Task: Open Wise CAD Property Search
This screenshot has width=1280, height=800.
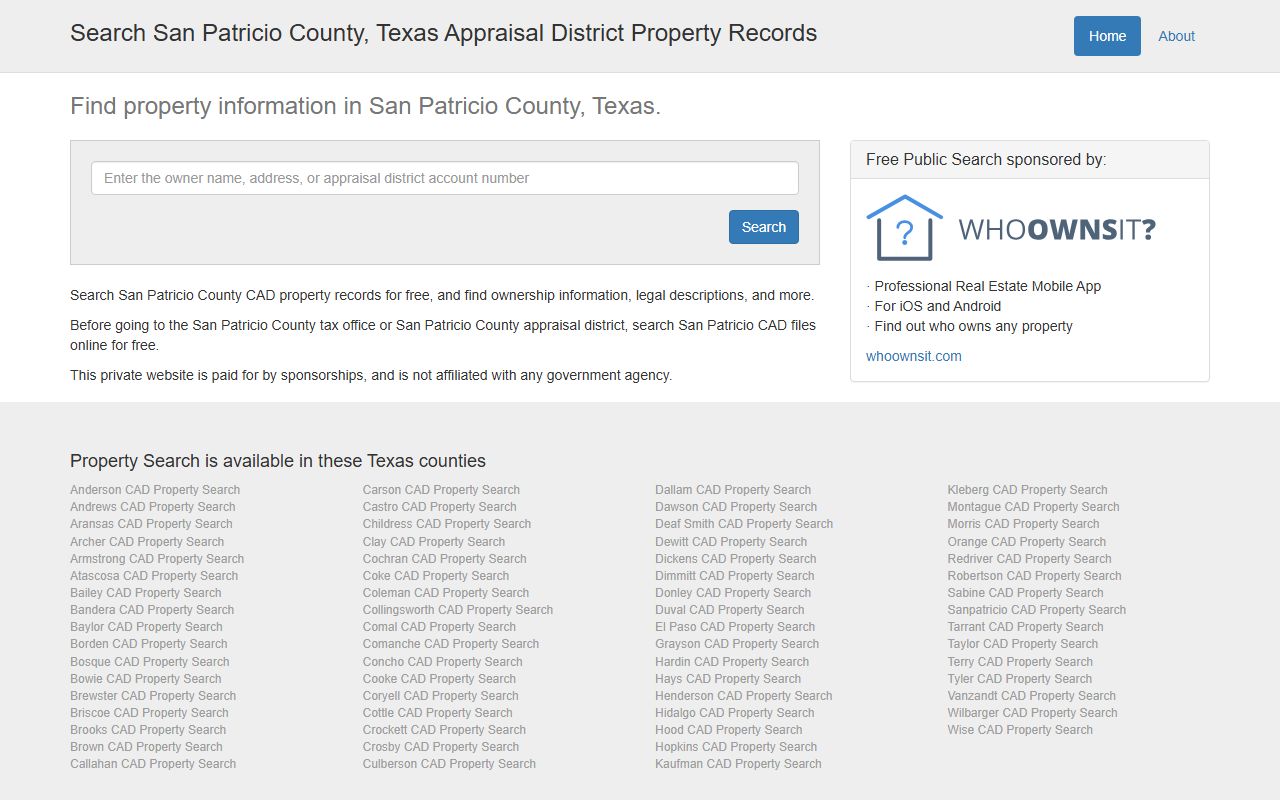Action: 1020,730
